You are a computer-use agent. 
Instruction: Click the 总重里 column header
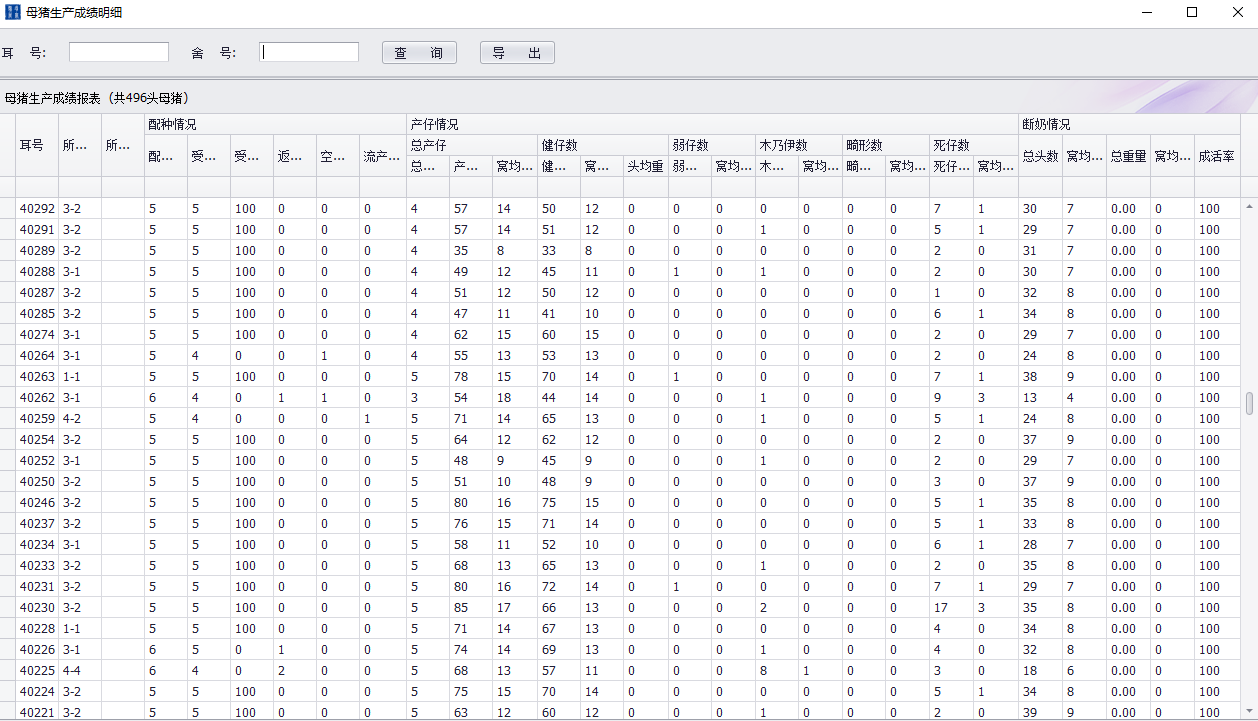[1128, 156]
